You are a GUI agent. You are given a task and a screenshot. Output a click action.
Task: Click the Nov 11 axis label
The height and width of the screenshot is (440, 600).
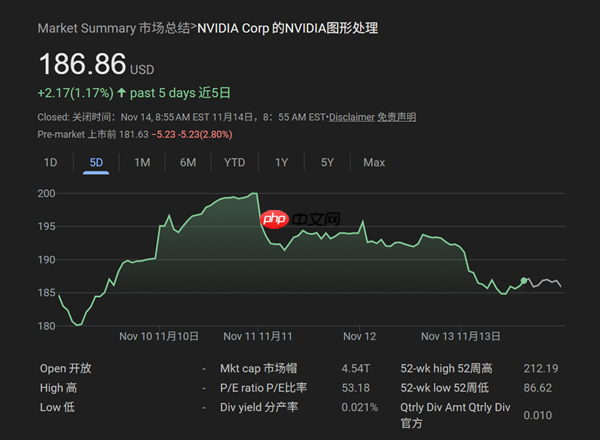pyautogui.click(x=258, y=336)
